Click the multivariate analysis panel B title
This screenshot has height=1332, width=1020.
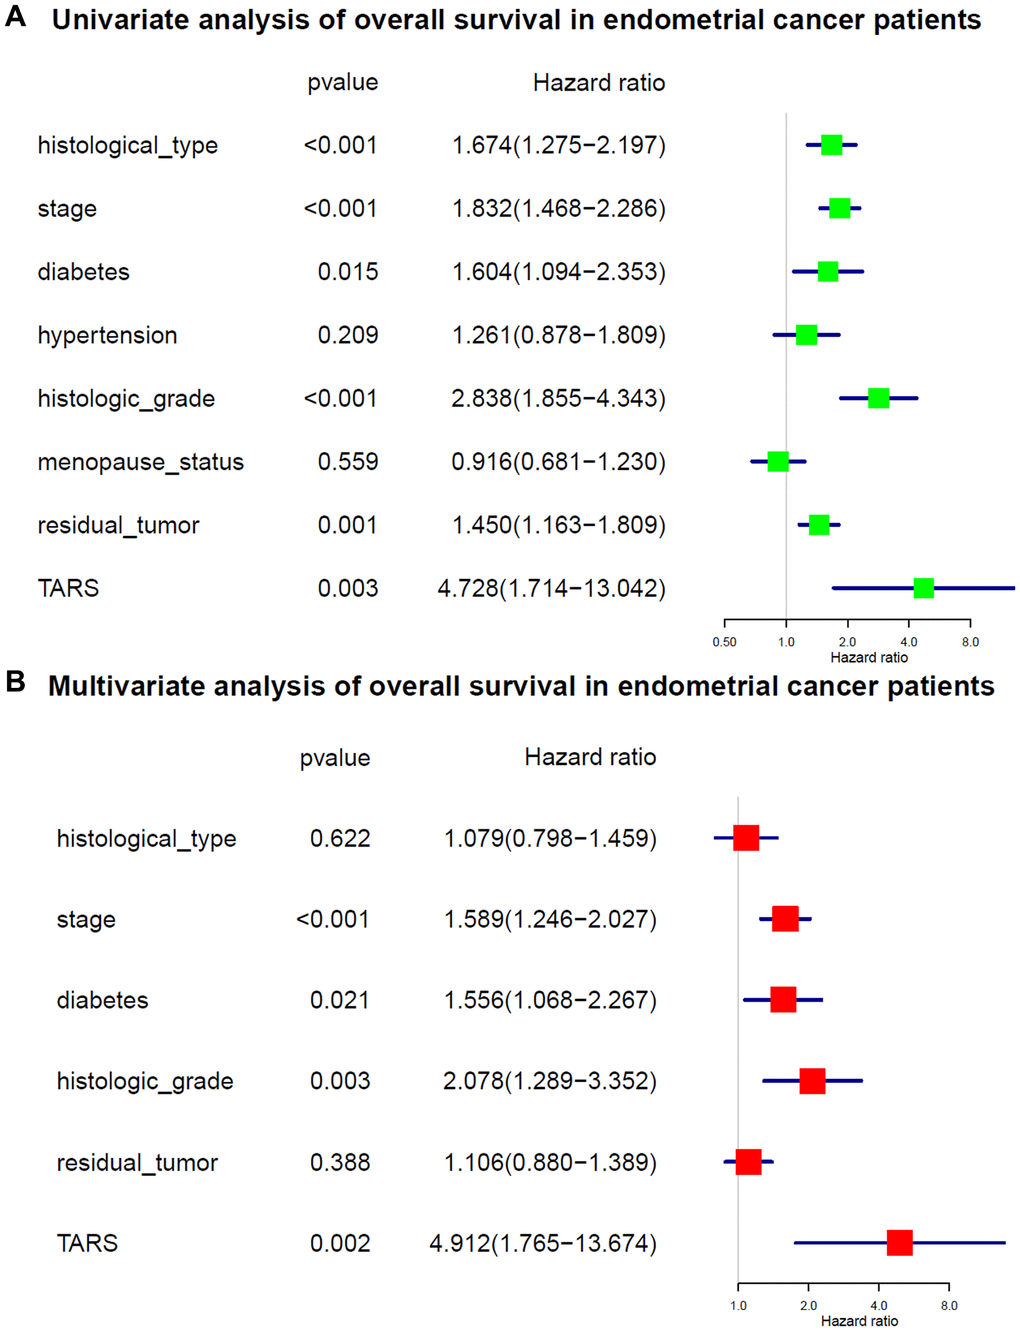click(521, 686)
